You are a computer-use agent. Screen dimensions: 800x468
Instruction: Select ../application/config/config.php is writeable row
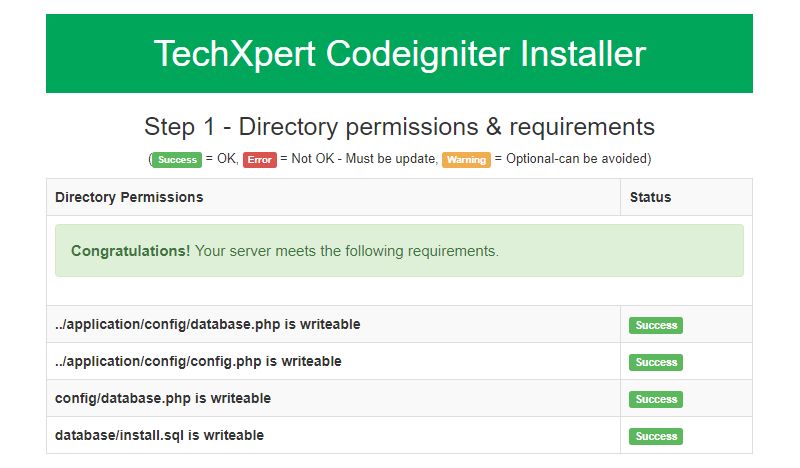[x=198, y=361]
